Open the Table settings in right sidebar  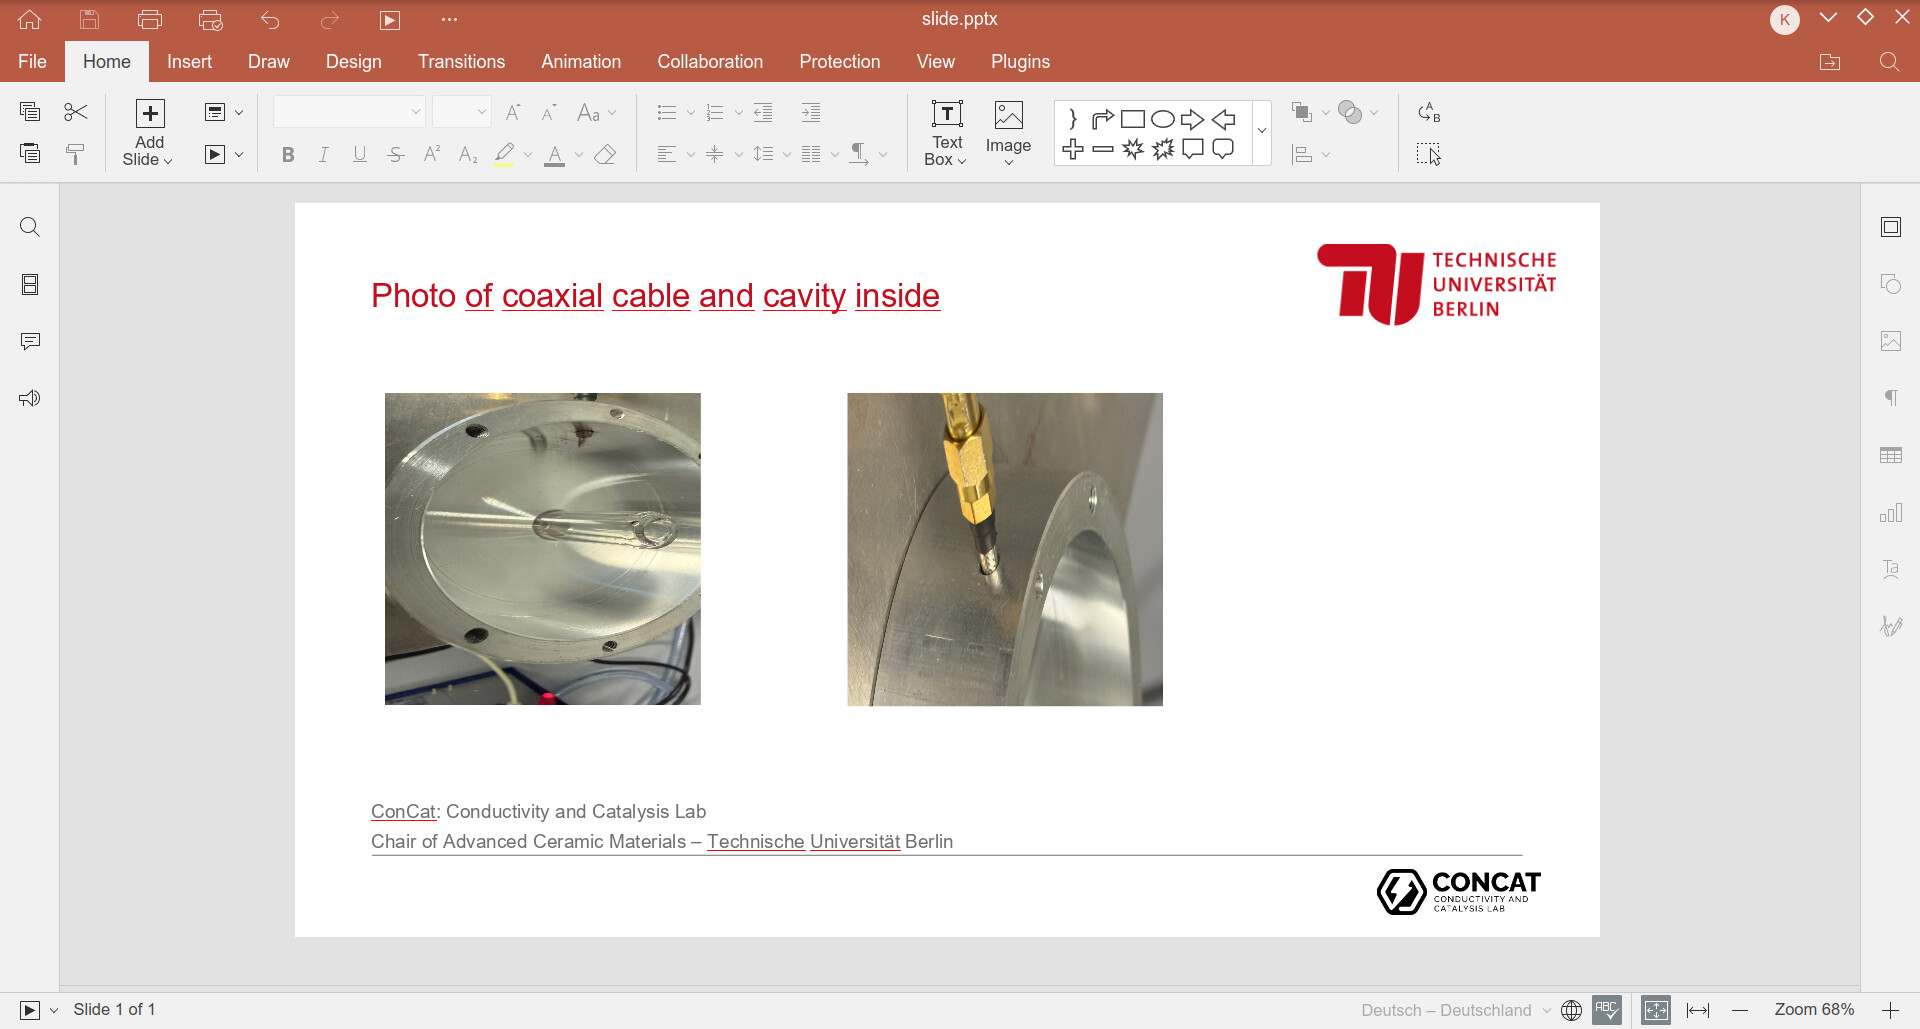tap(1890, 456)
